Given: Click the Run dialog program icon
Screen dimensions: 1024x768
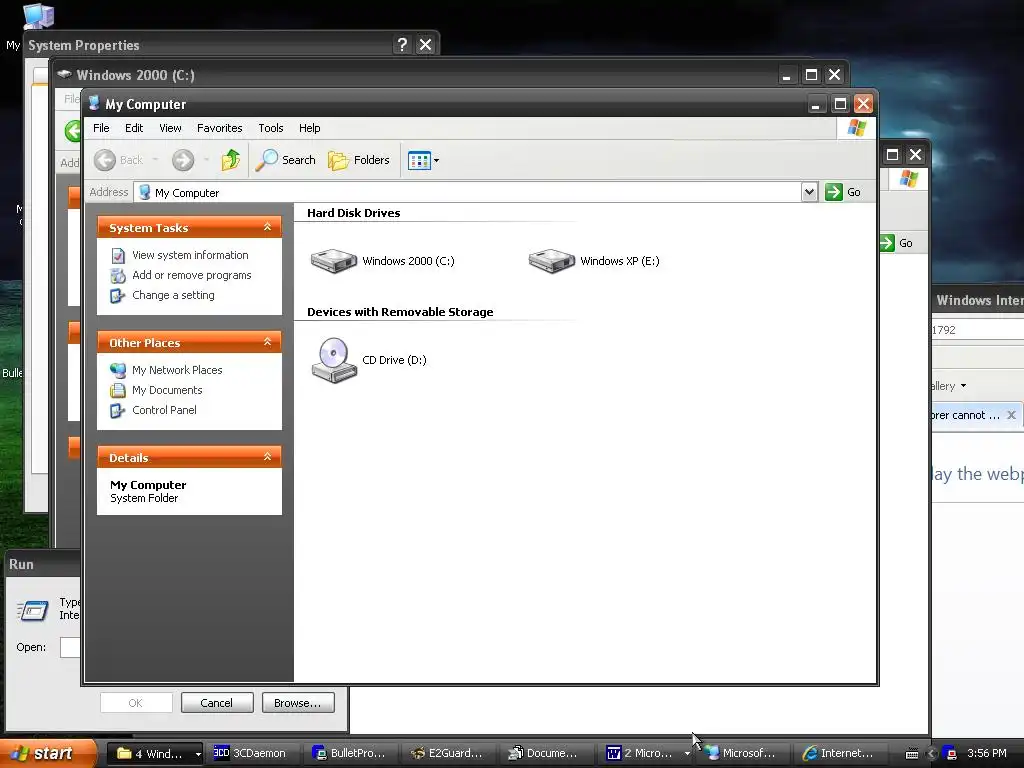Looking at the screenshot, I should [33, 611].
